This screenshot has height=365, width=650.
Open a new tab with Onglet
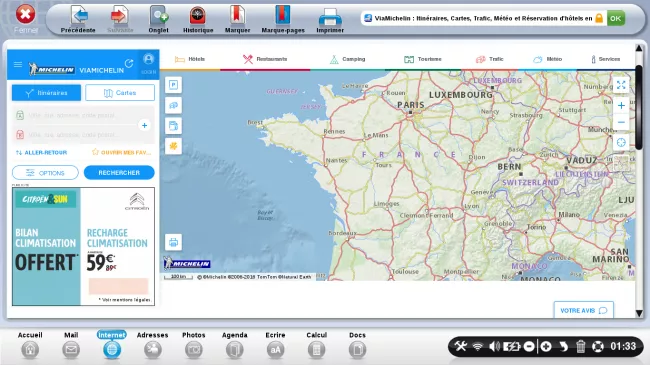(x=158, y=19)
